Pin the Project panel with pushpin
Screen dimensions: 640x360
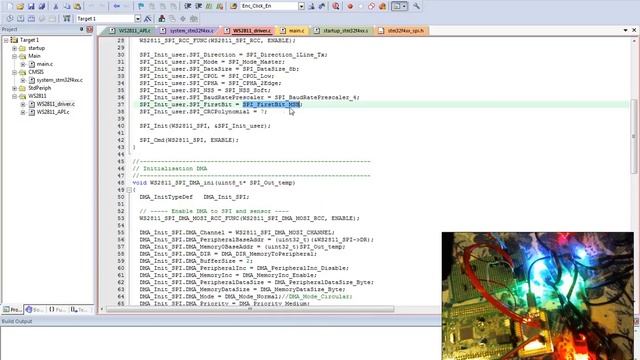click(82, 29)
